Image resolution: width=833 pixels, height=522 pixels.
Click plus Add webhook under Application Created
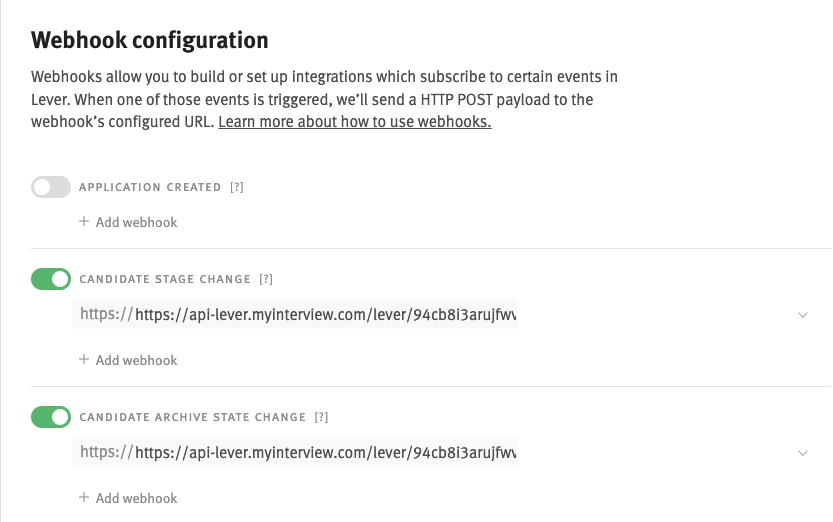[x=128, y=222]
